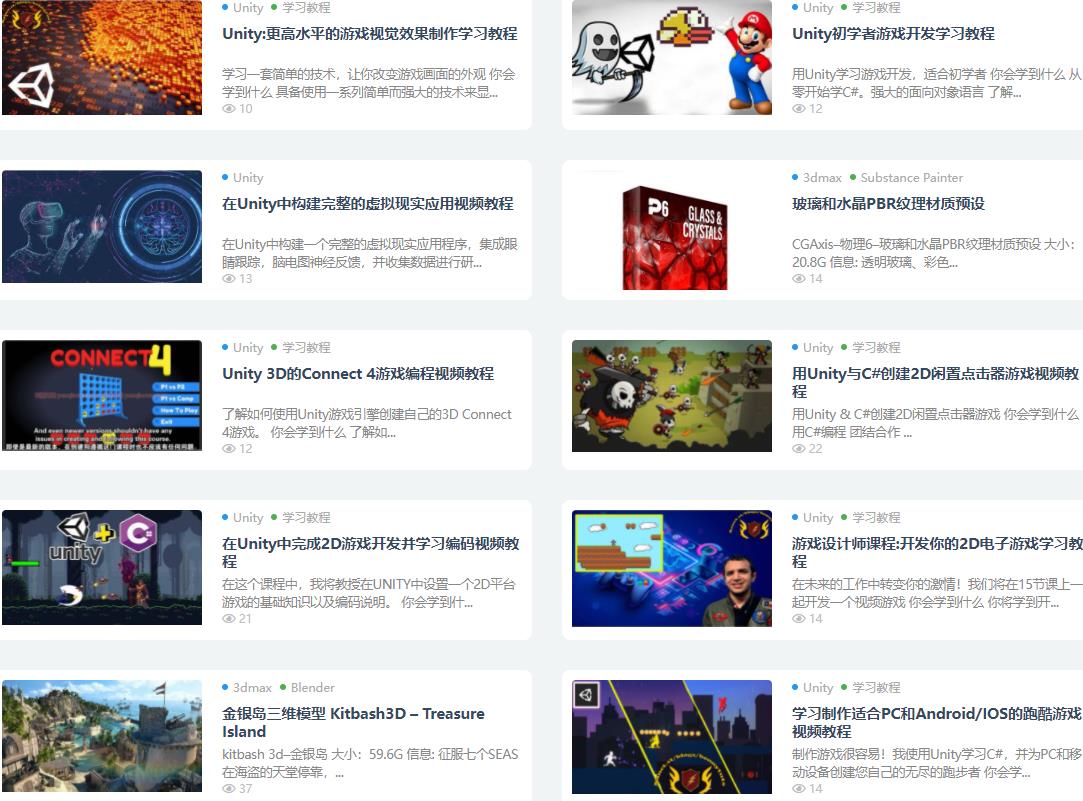
Task: Click views eye icon on game designer card
Action: click(x=798, y=619)
